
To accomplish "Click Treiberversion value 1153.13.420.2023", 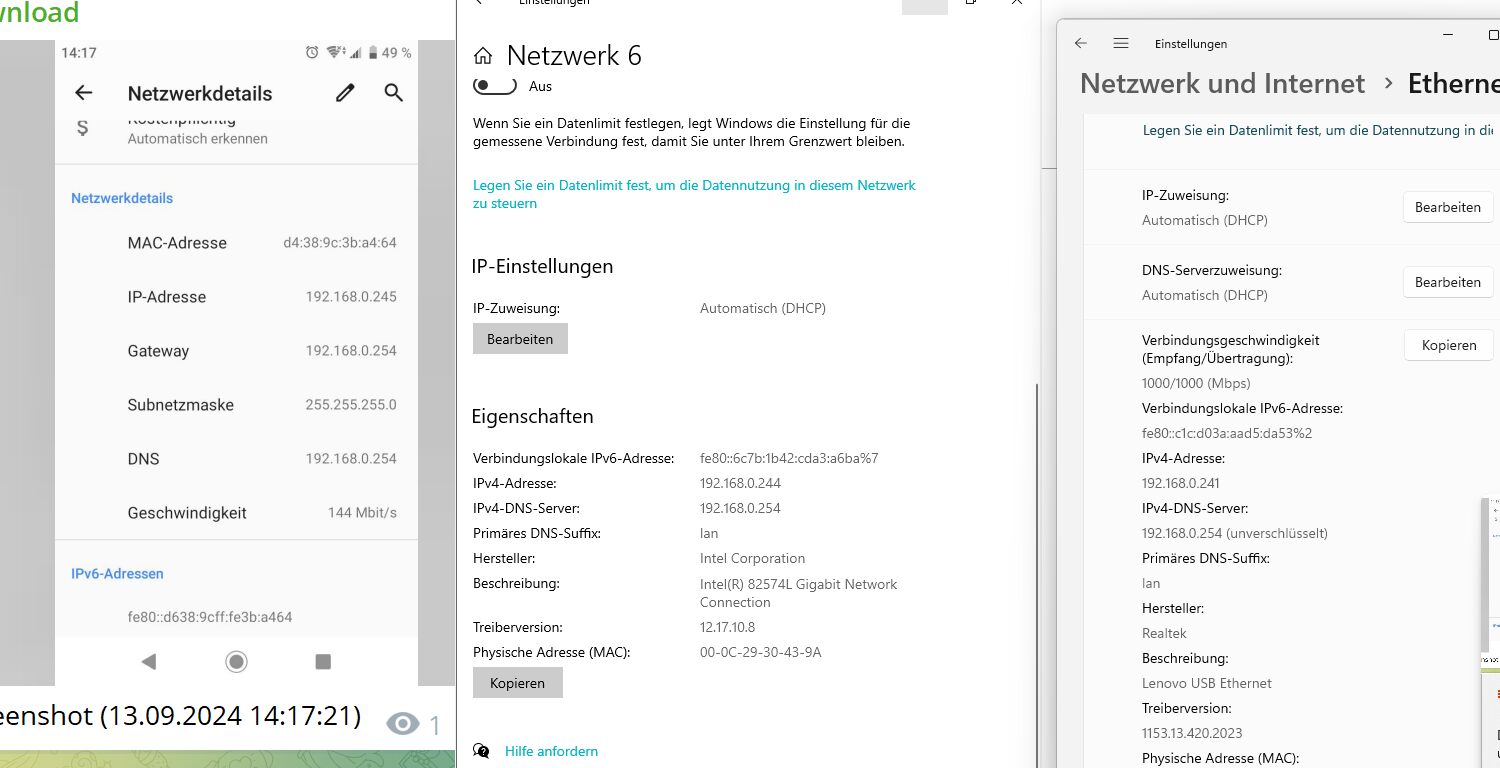I will [1192, 733].
